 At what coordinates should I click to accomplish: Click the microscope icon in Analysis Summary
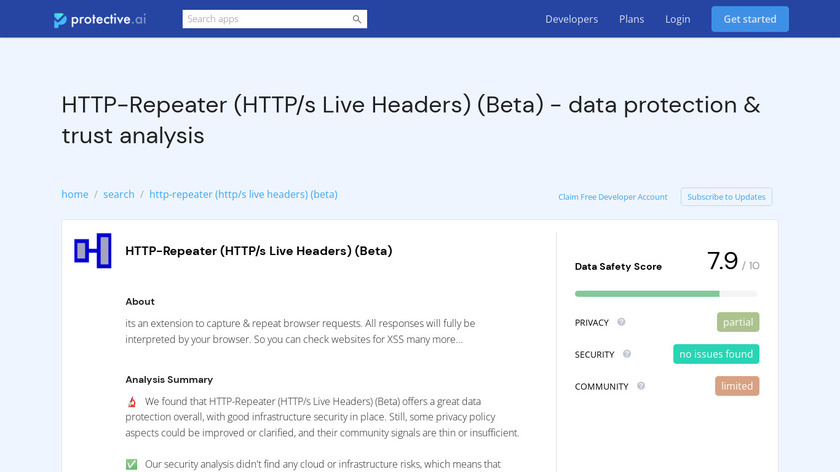tap(131, 402)
